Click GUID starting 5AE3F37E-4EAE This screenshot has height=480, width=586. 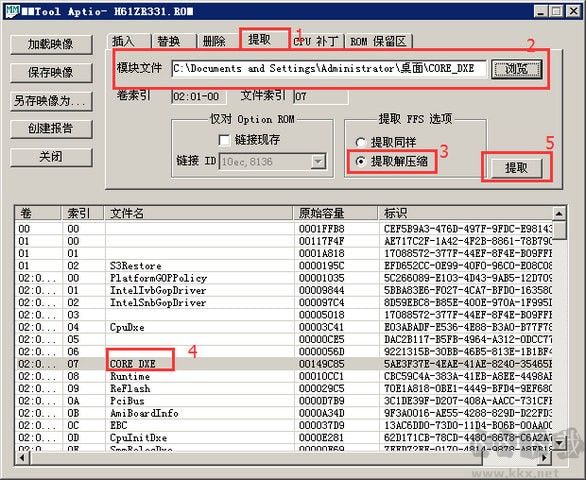pos(468,364)
